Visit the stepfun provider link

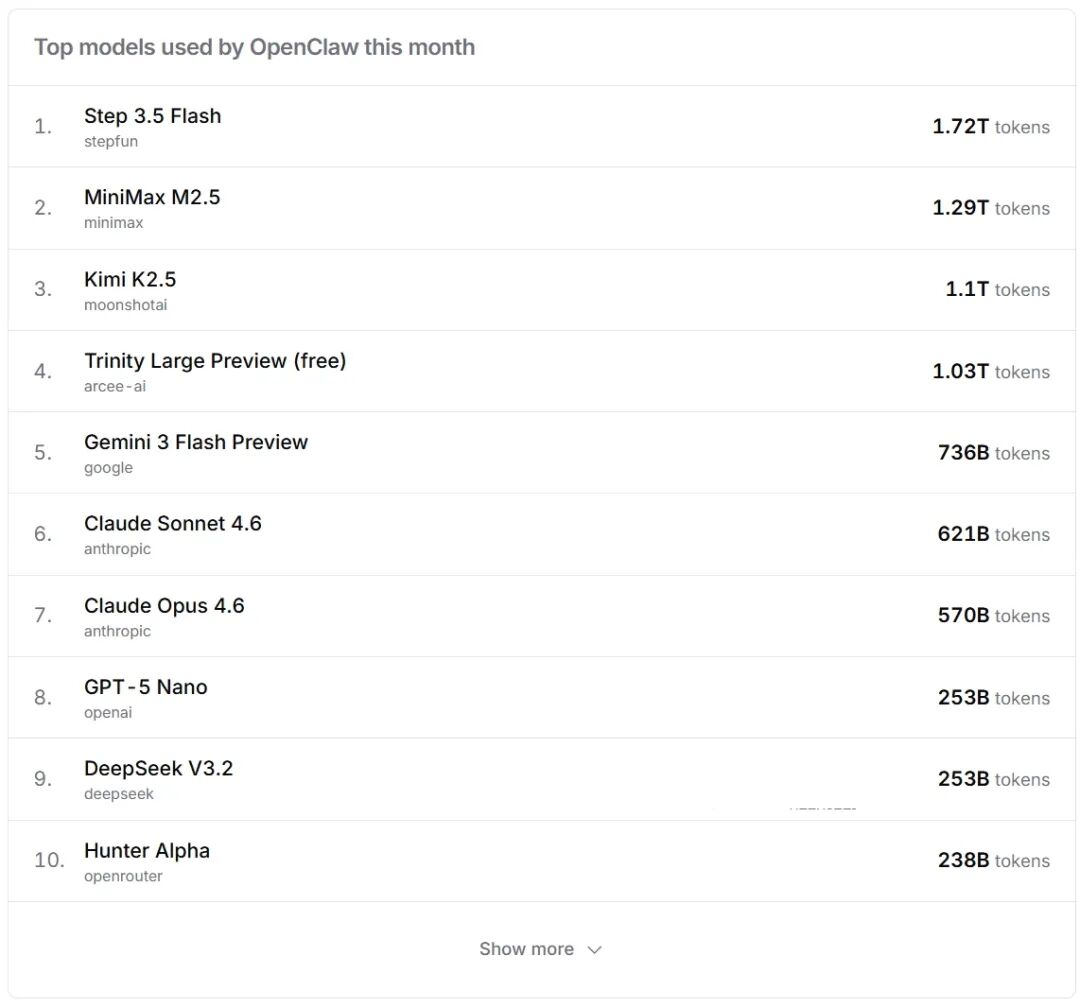coord(111,142)
